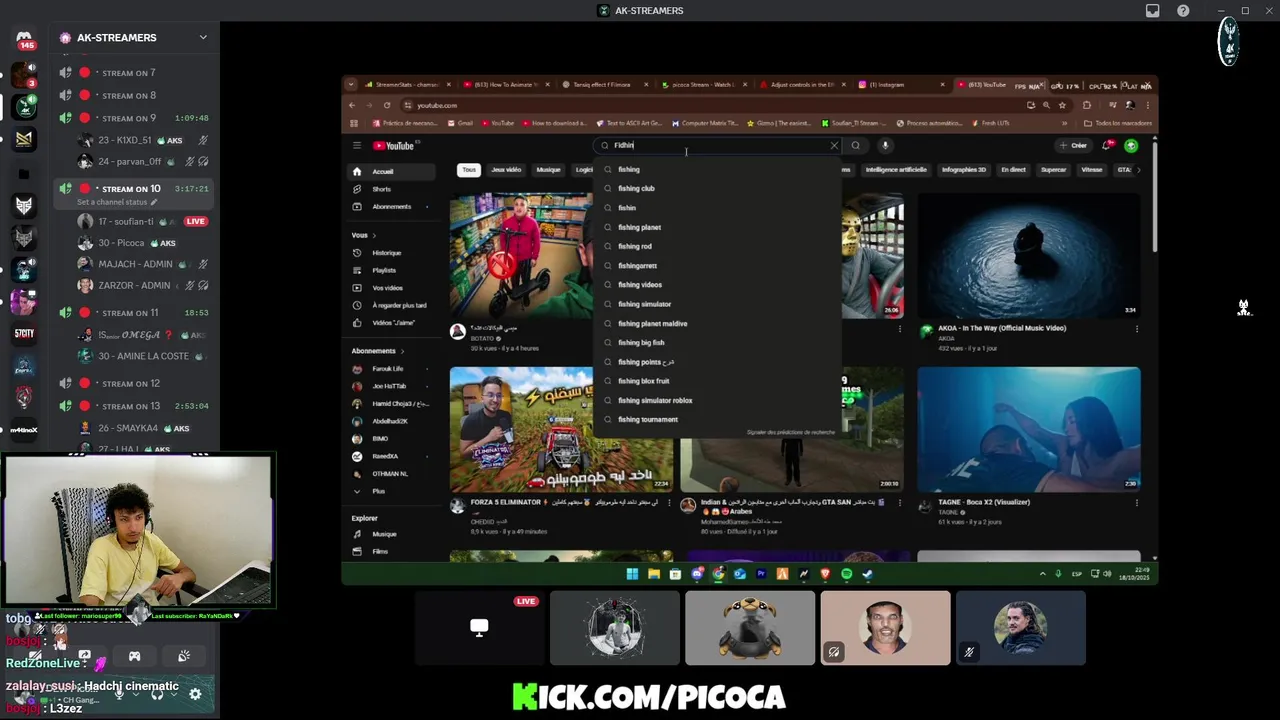Open YouTube notifications bell
The width and height of the screenshot is (1280, 720).
[x=1108, y=146]
